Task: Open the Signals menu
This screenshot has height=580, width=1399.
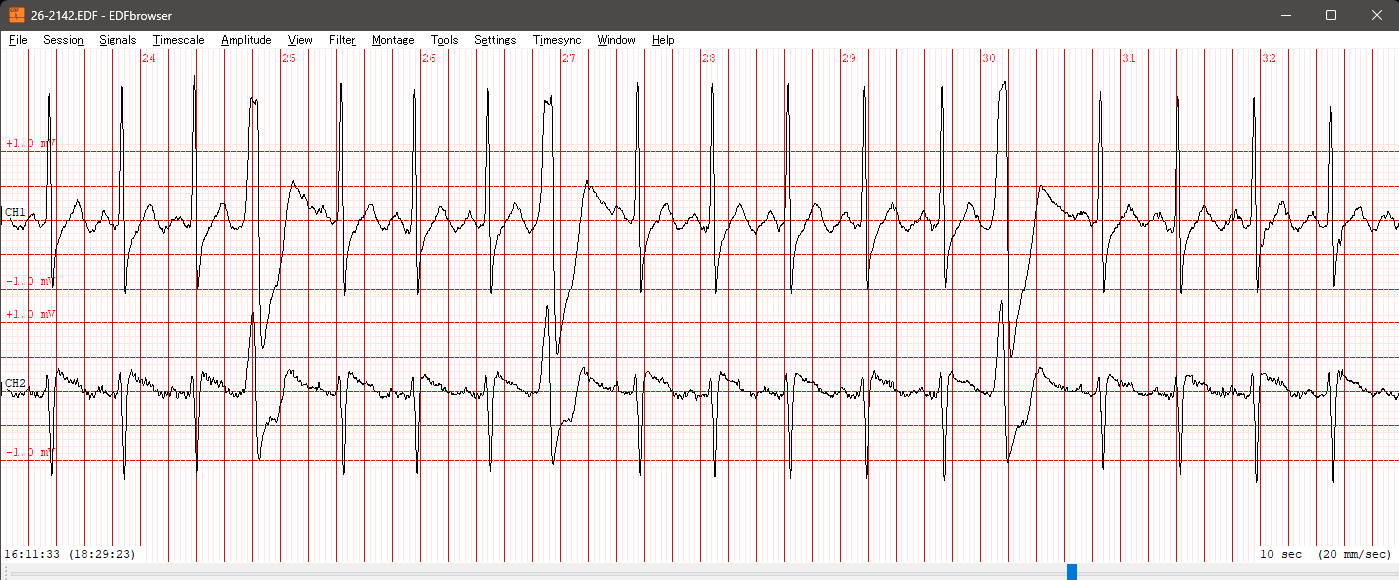Action: coord(118,40)
